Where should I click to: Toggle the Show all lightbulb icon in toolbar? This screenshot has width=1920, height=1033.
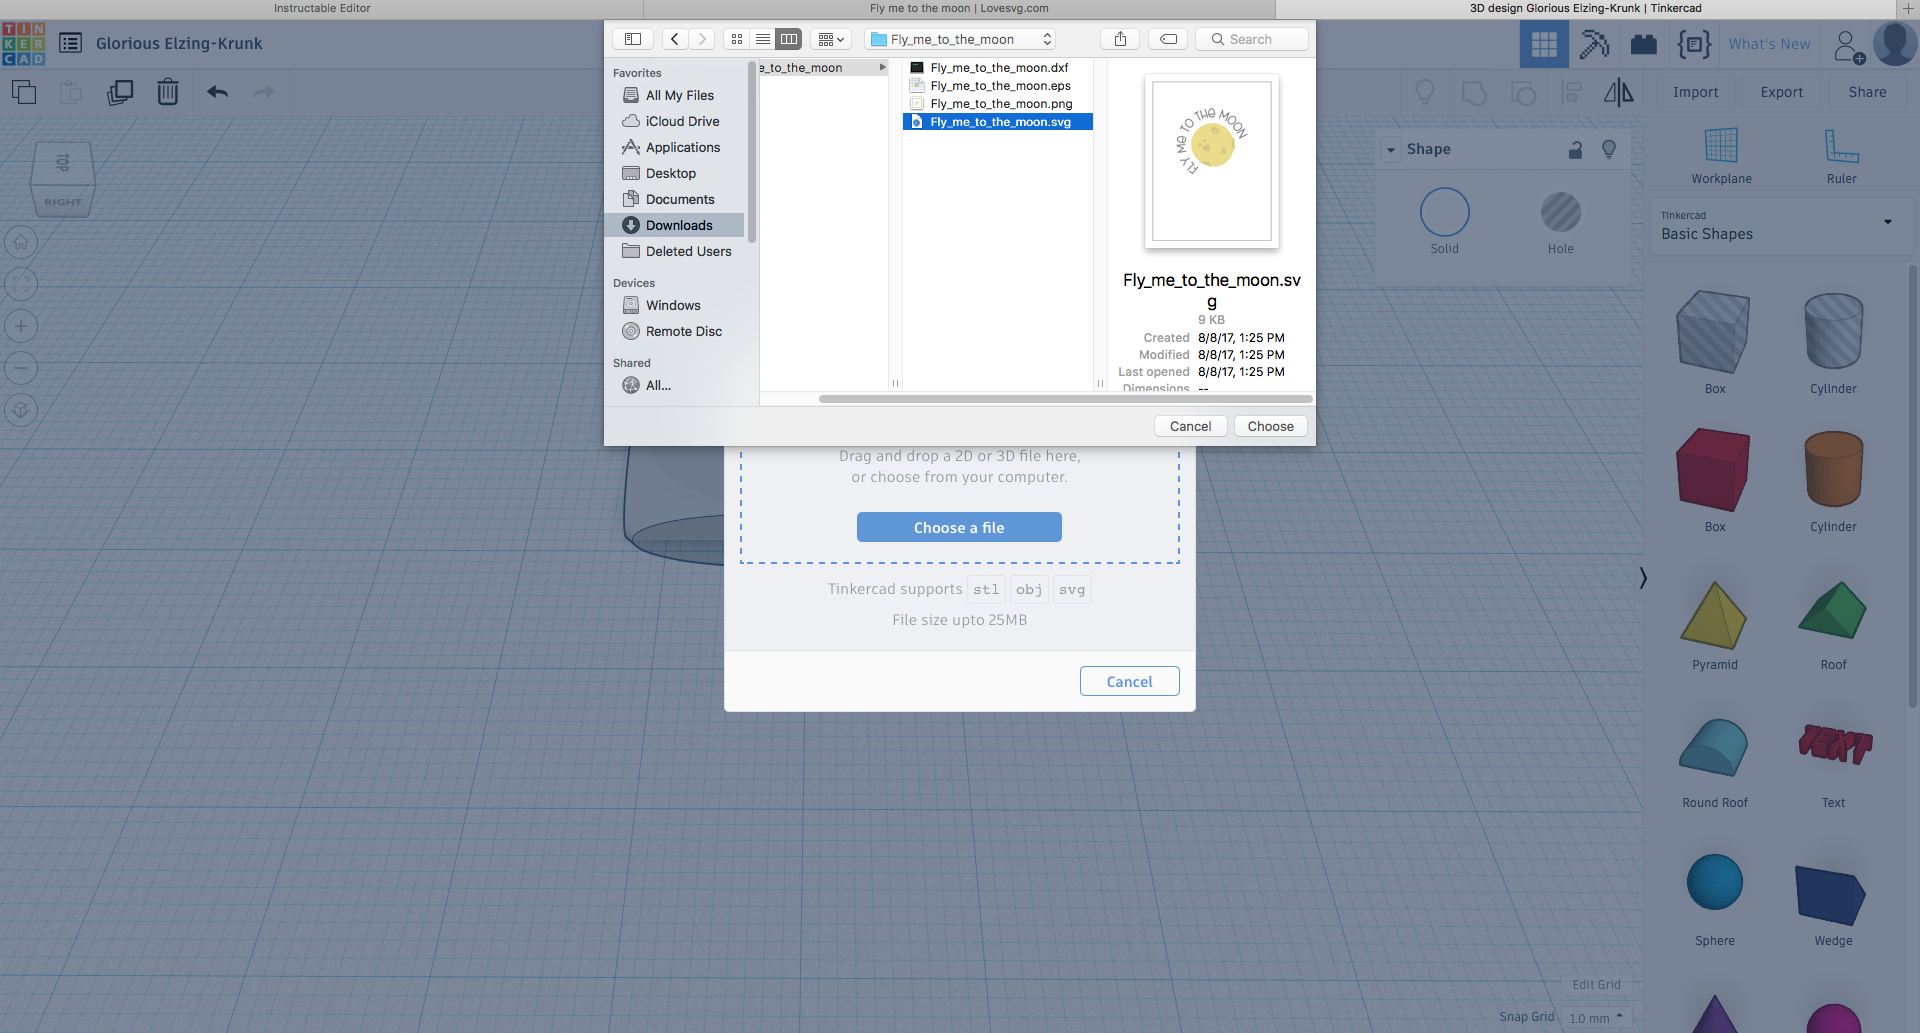(x=1425, y=92)
